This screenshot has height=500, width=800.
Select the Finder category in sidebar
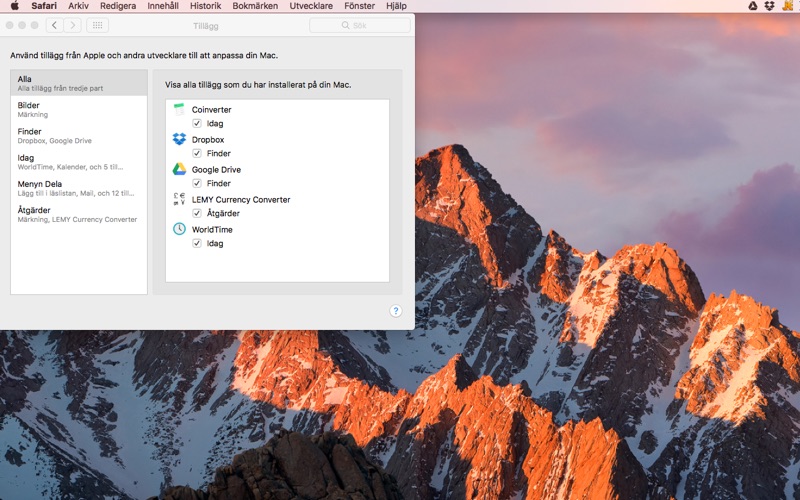(79, 135)
